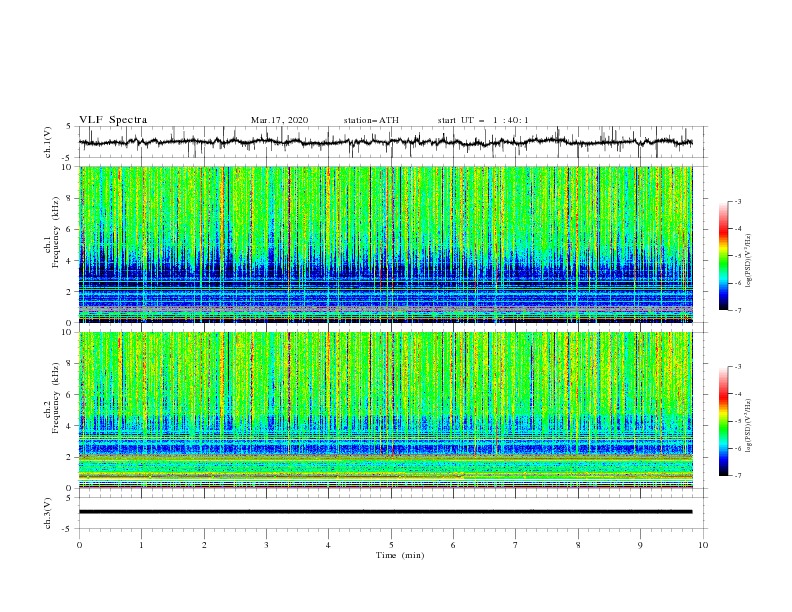
Task: Click time axis tick label "9"
Action: [x=640, y=545]
